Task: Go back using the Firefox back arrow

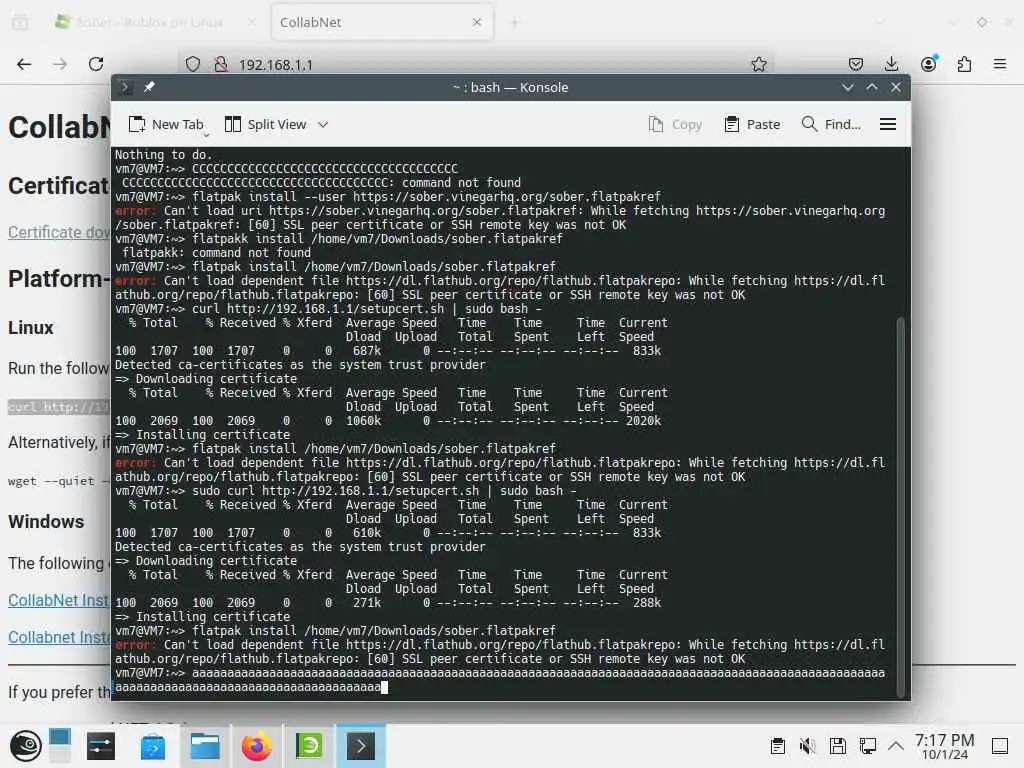Action: coord(24,64)
